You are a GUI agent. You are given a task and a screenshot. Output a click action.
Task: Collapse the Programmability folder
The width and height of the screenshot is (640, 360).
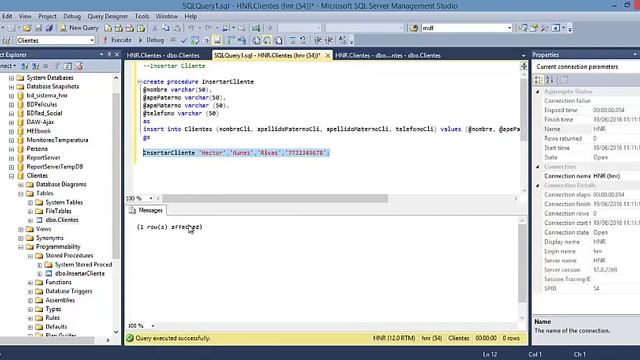tap(21, 247)
